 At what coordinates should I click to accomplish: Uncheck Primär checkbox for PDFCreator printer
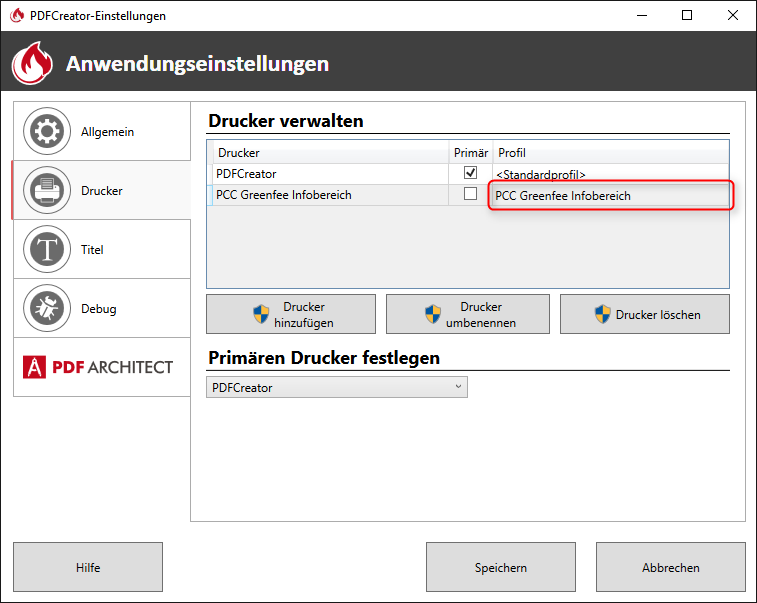[470, 174]
